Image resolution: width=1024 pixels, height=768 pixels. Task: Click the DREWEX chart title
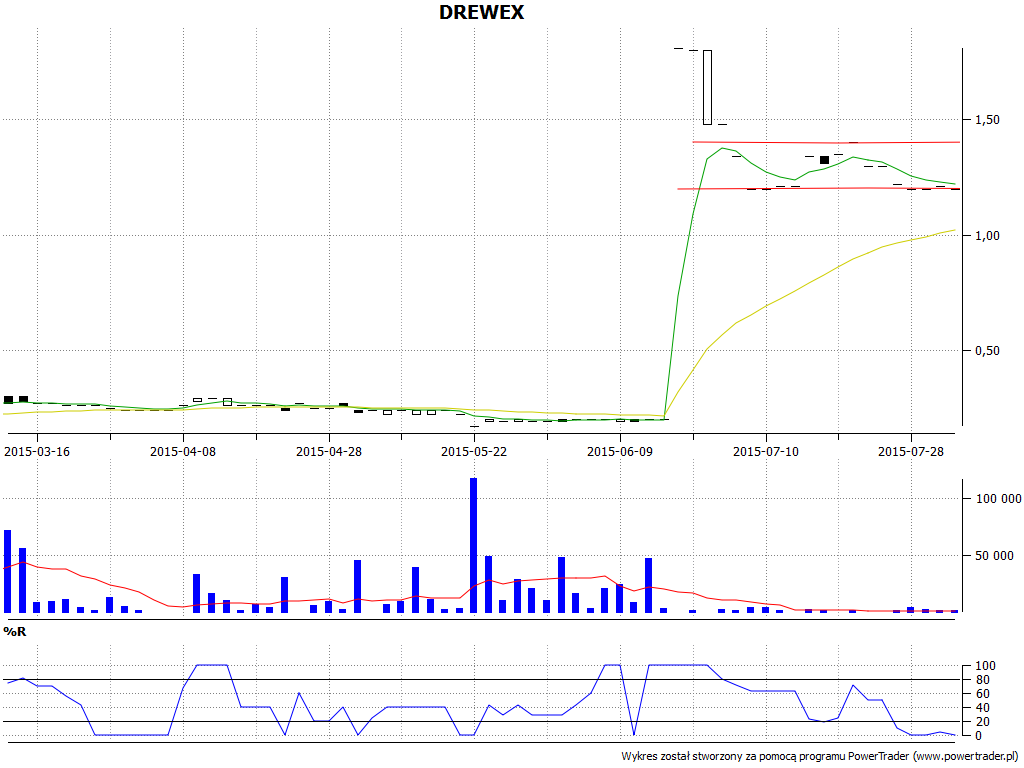coord(481,12)
